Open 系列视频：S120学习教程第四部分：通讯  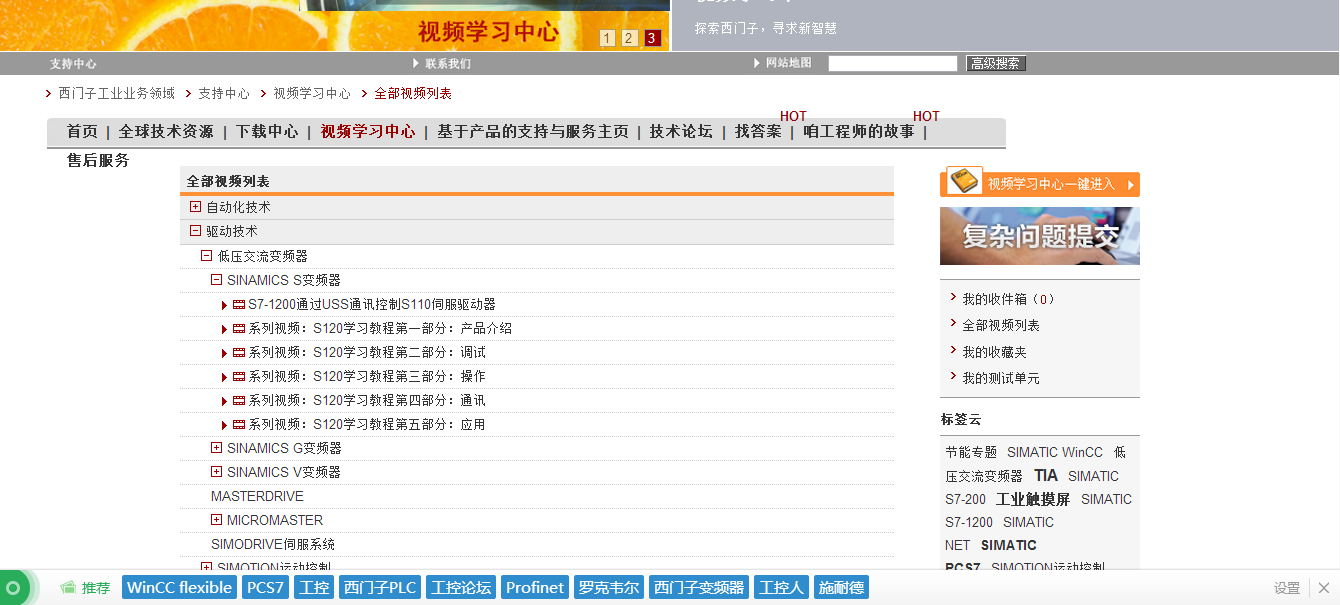pos(367,401)
